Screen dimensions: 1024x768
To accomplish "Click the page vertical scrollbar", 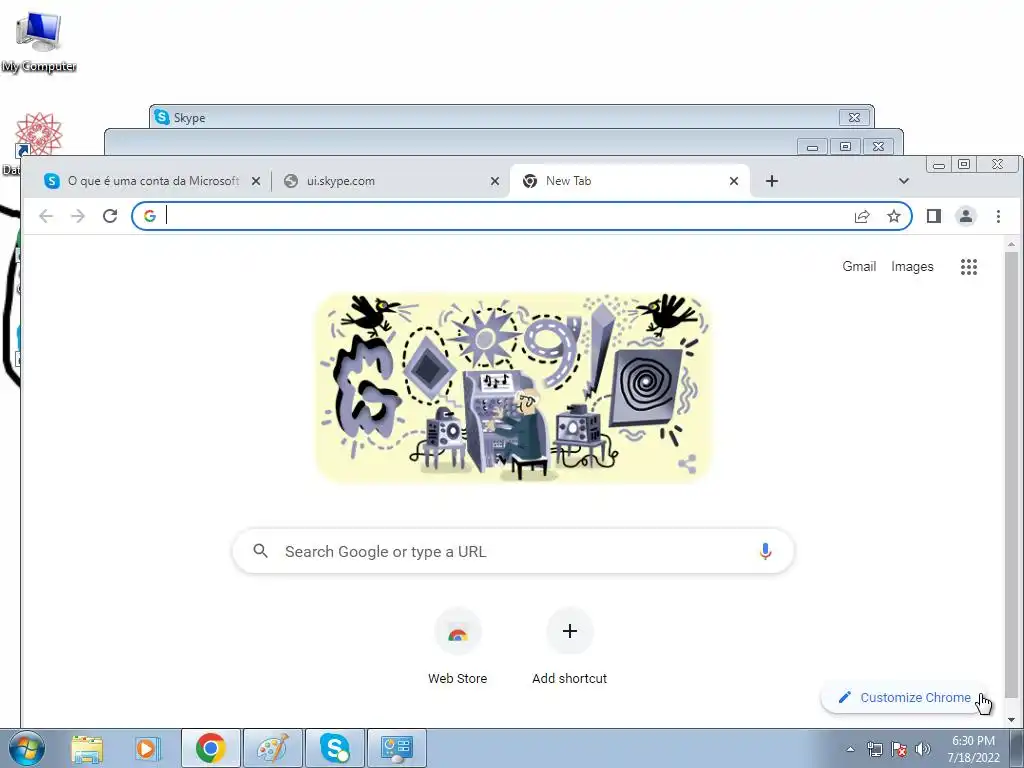I will point(1011,473).
